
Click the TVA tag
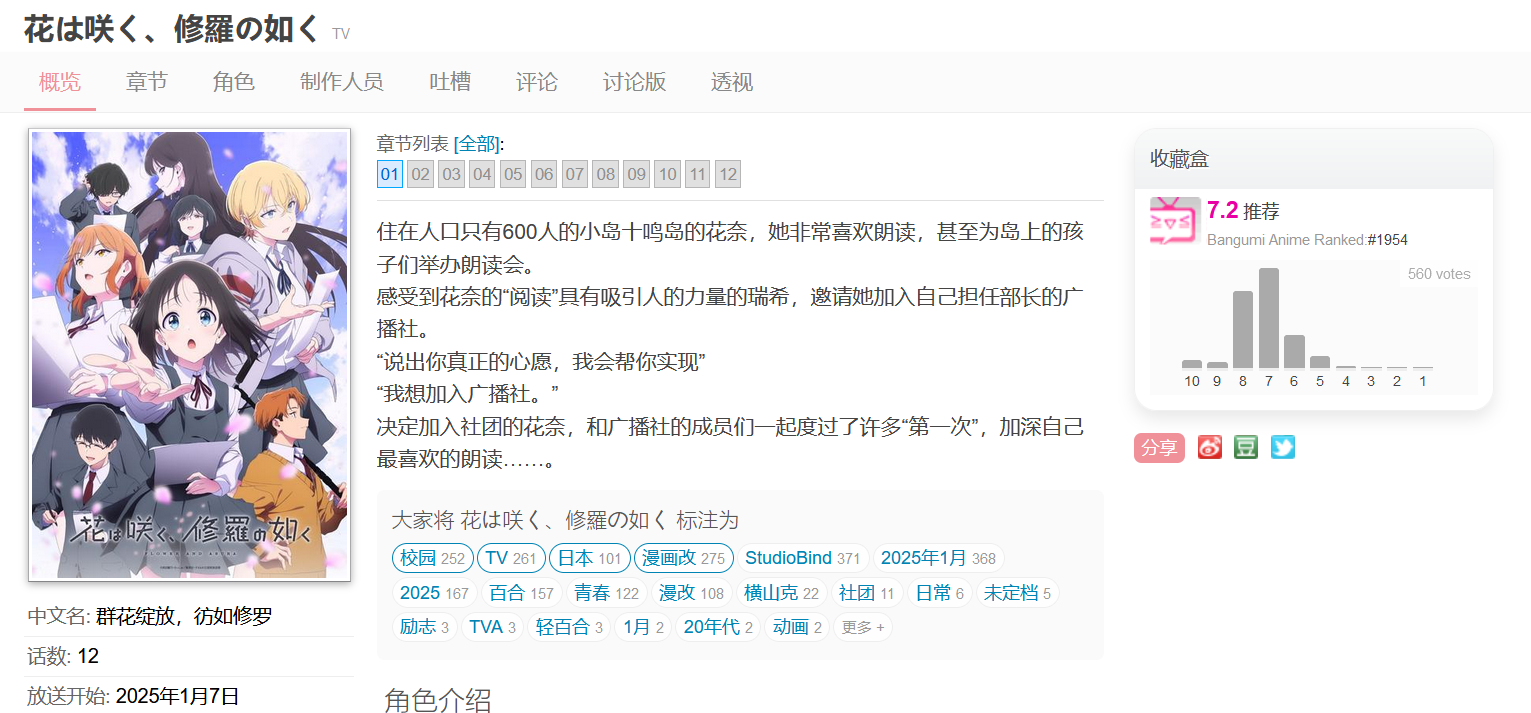492,627
